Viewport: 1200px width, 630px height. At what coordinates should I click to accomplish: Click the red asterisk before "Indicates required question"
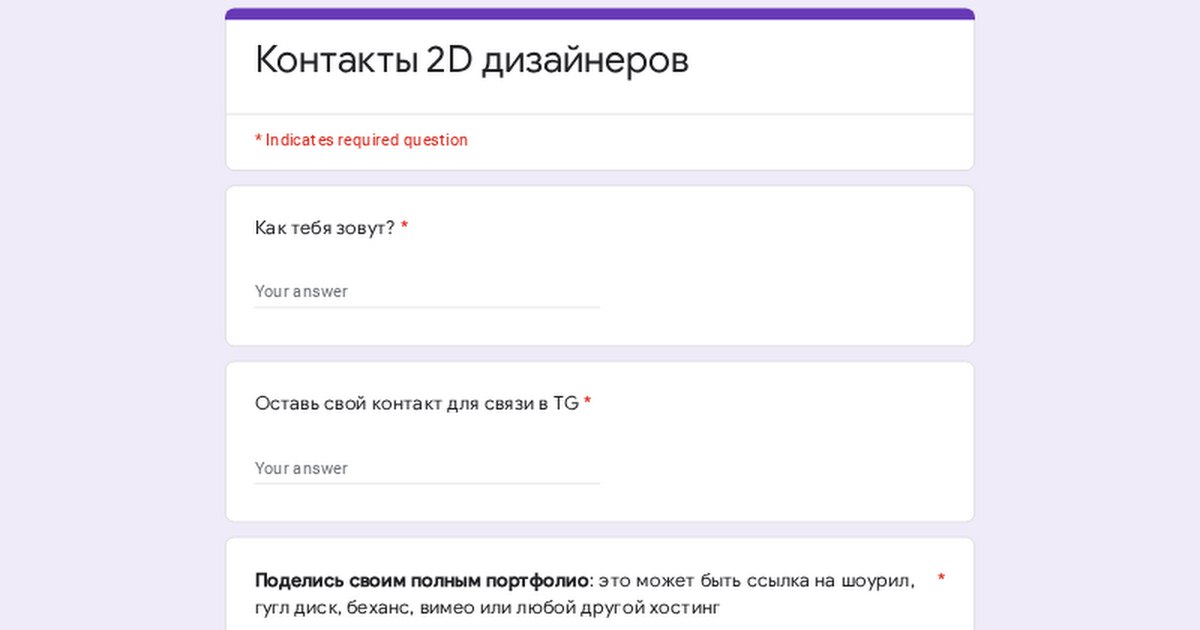coord(258,141)
